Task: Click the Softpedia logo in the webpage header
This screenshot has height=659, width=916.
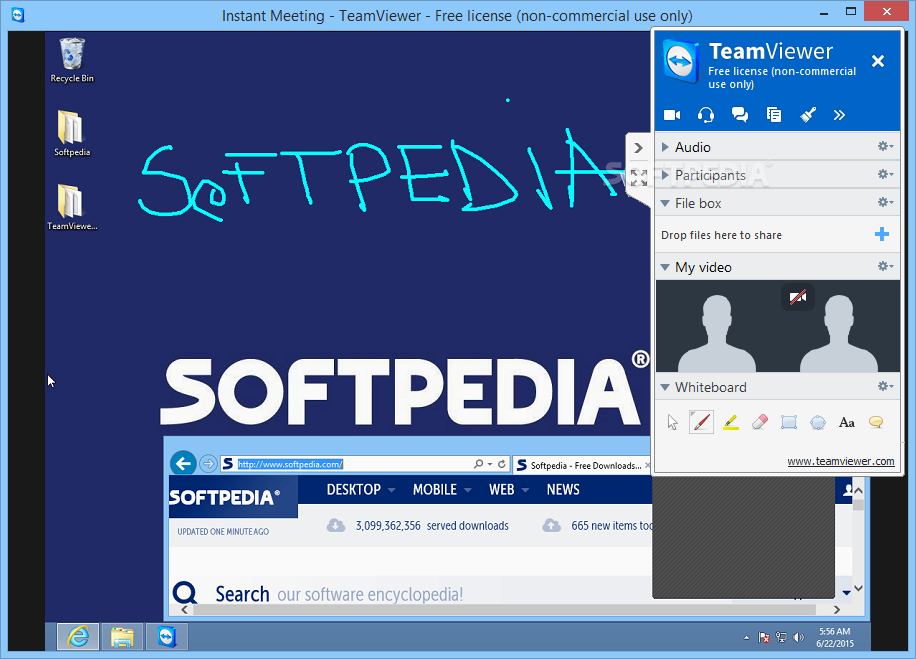Action: 225,498
